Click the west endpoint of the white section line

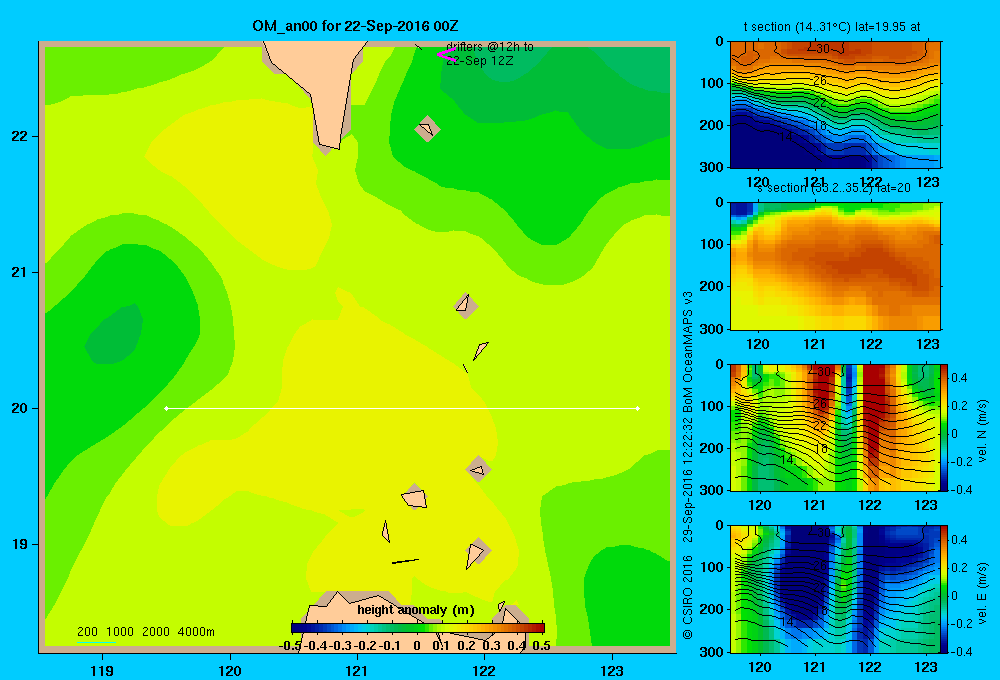coord(166,408)
